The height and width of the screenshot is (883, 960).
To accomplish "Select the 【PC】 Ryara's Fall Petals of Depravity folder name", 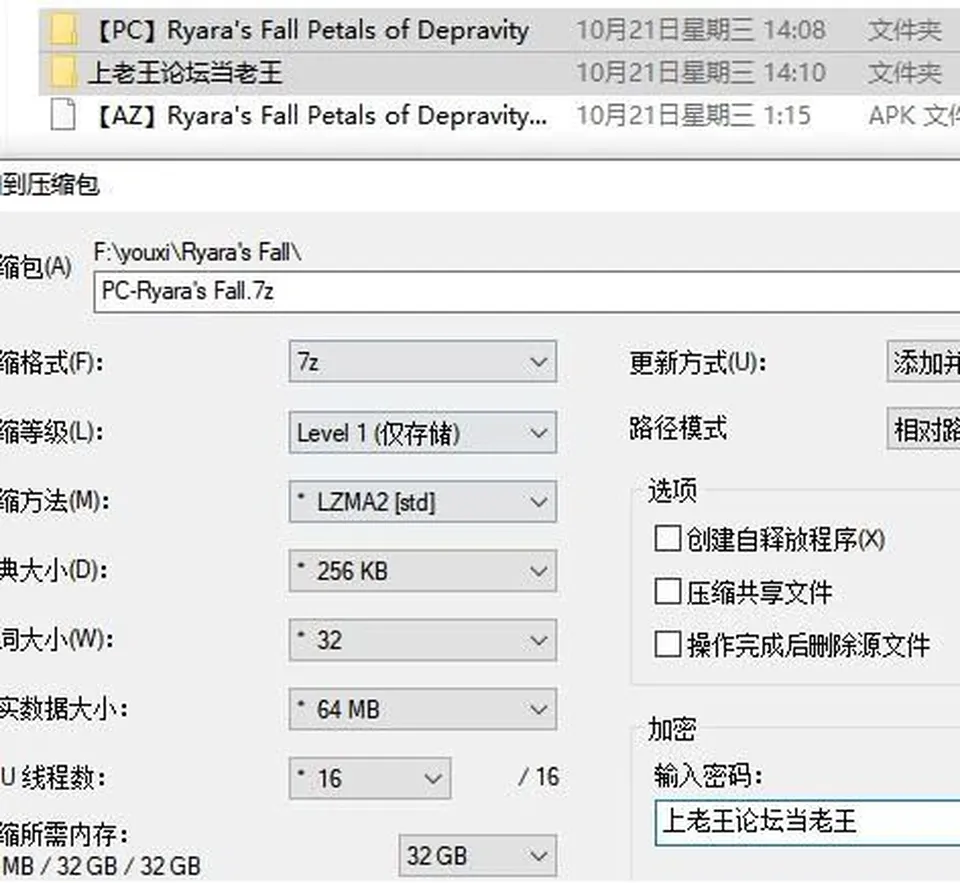I will point(312,30).
